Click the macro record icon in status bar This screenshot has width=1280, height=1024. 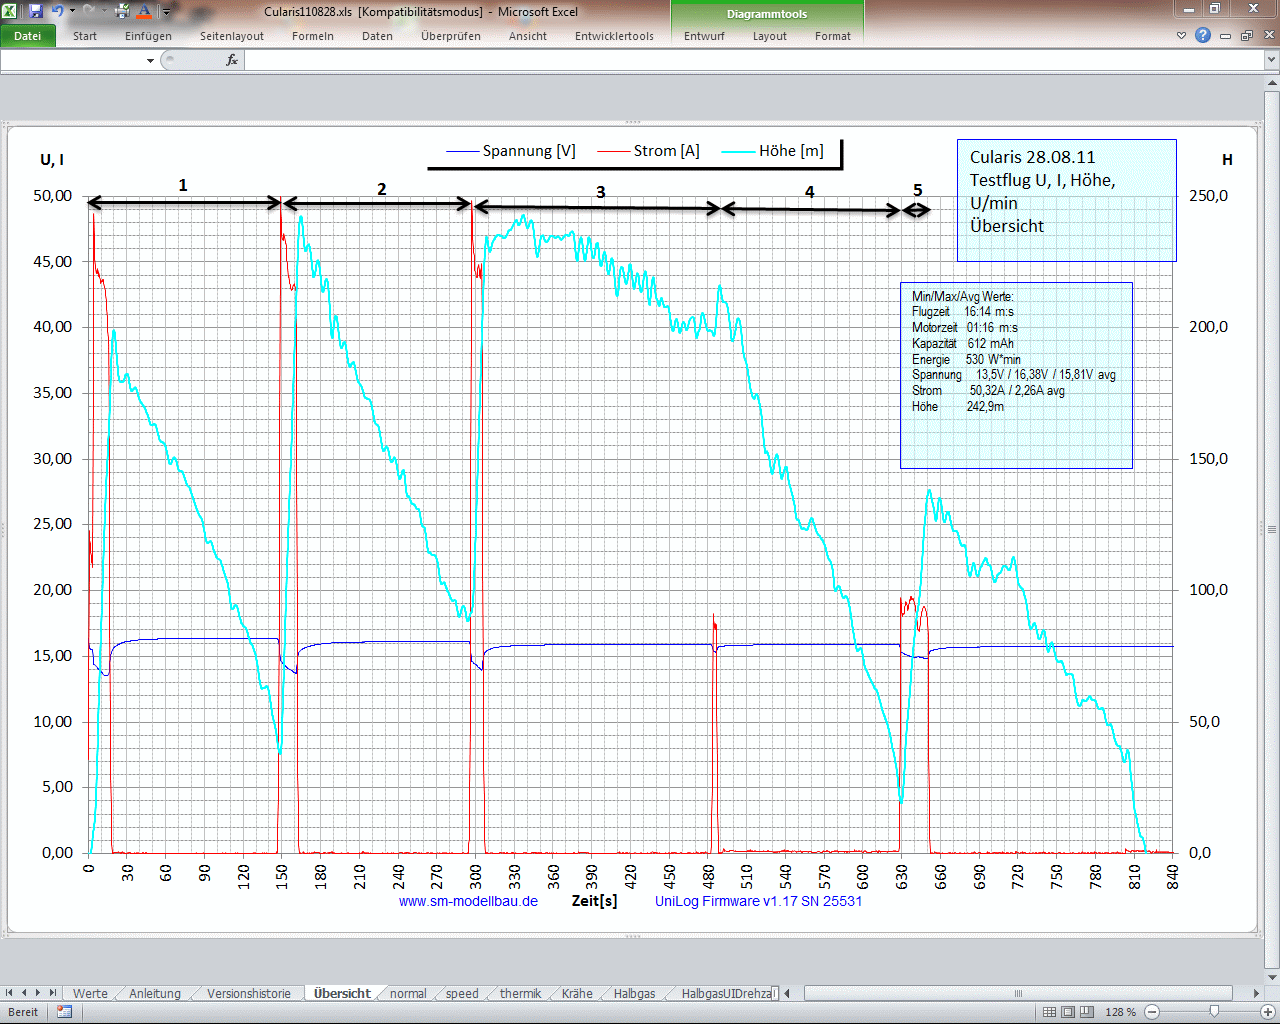(65, 1012)
